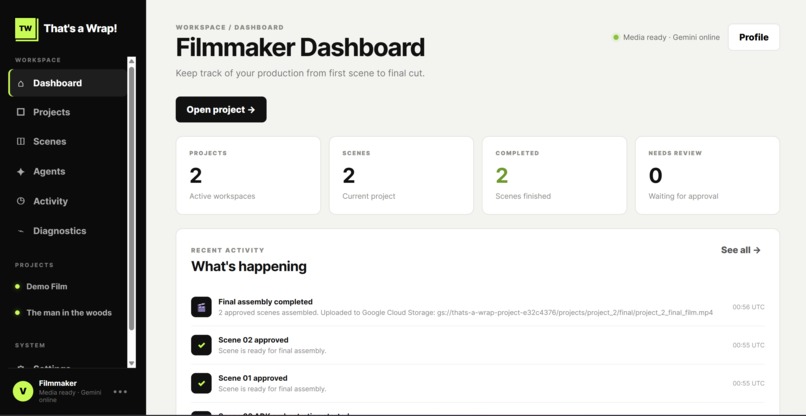This screenshot has width=806, height=416.
Task: Open the three-dots user menu
Action: tap(120, 392)
